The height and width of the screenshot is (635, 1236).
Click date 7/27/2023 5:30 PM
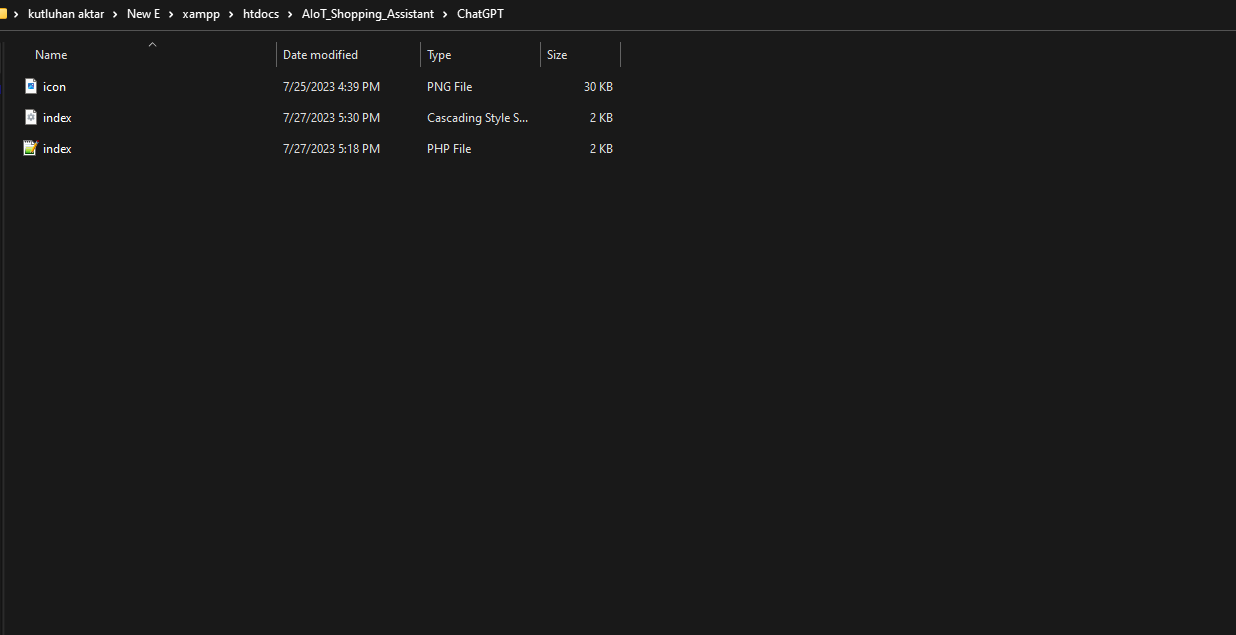pyautogui.click(x=331, y=118)
